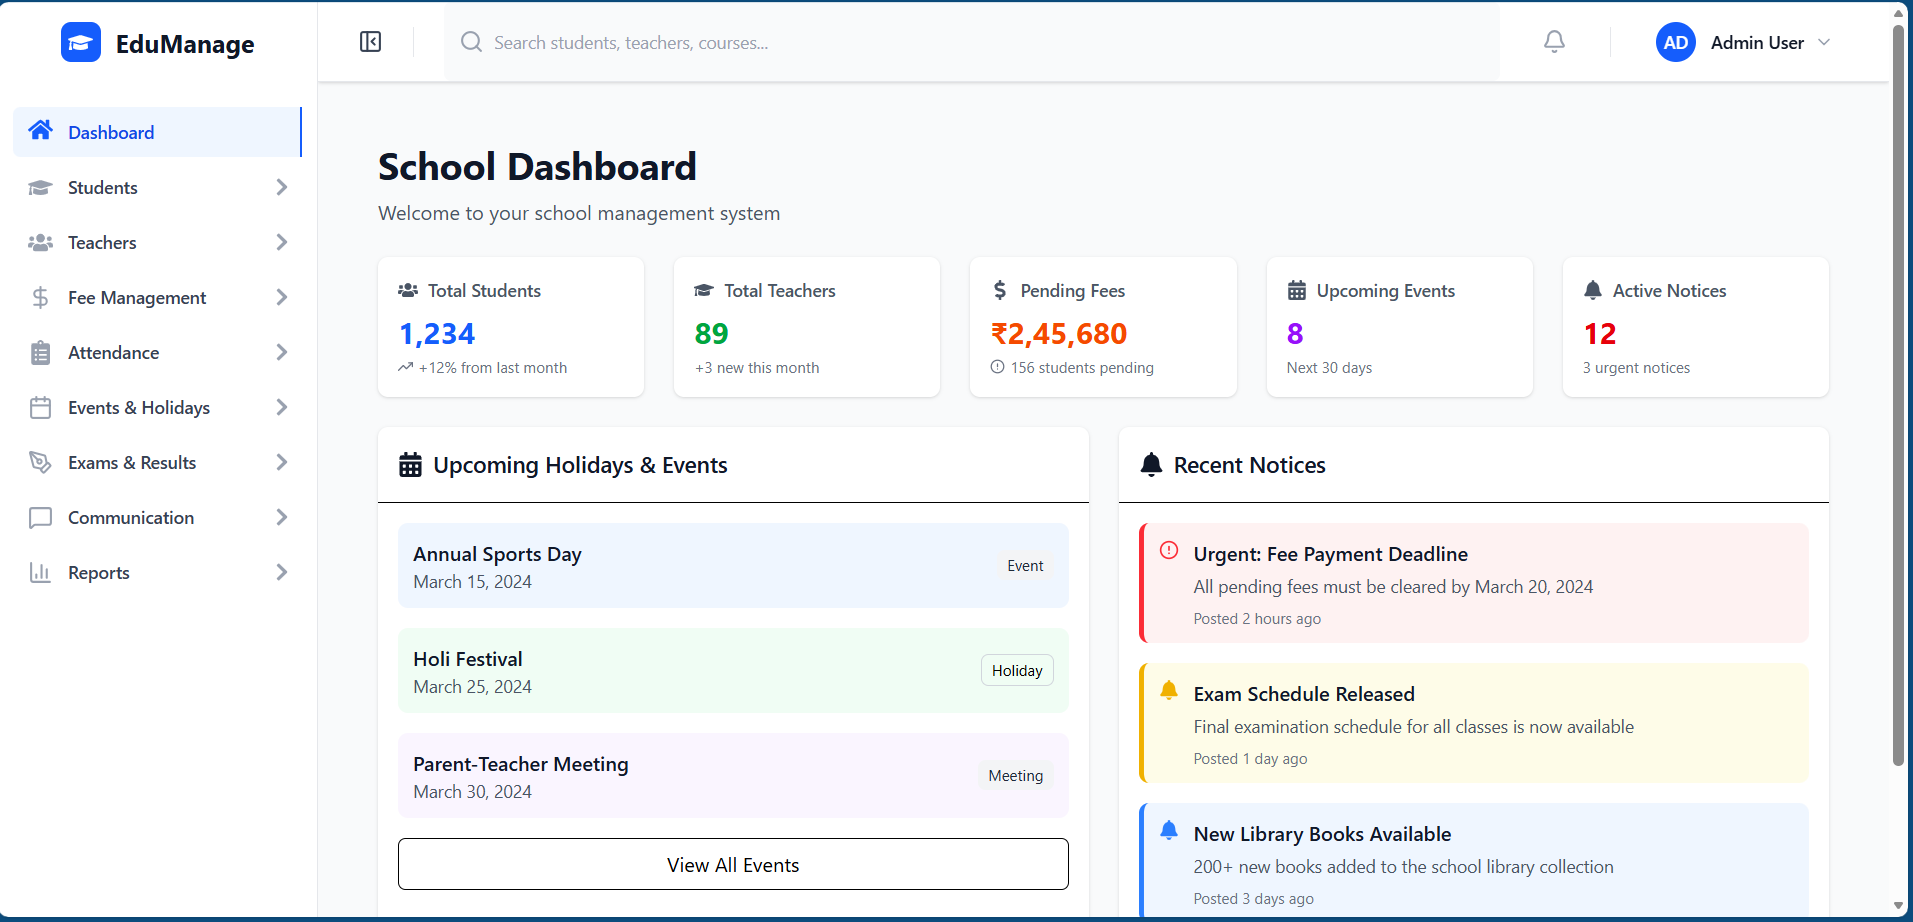
Task: Click the Reports chart icon
Action: (40, 572)
